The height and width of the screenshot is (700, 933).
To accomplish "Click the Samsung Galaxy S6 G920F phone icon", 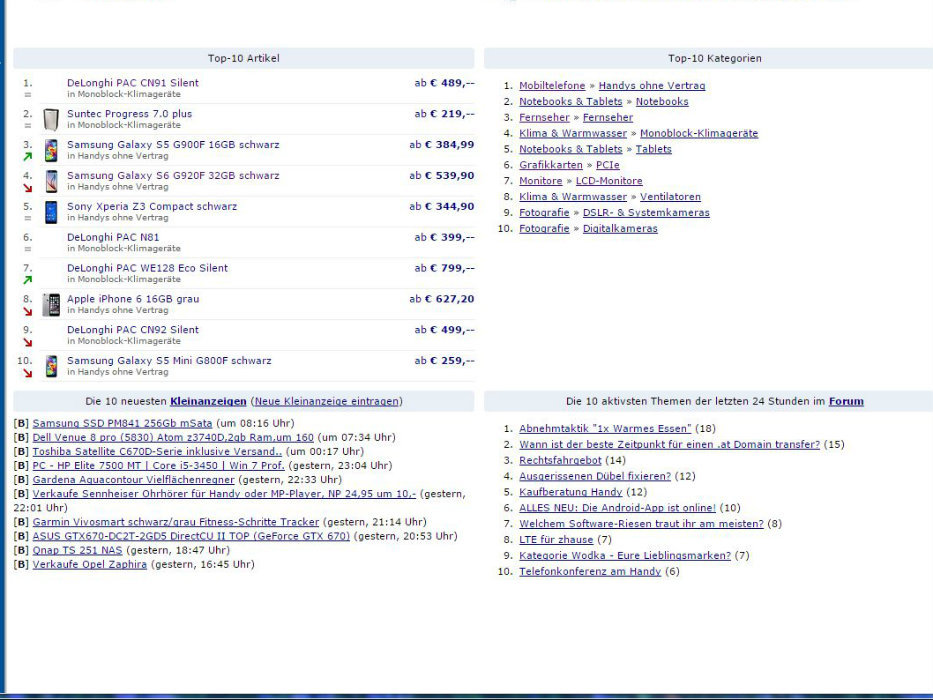I will 51,181.
